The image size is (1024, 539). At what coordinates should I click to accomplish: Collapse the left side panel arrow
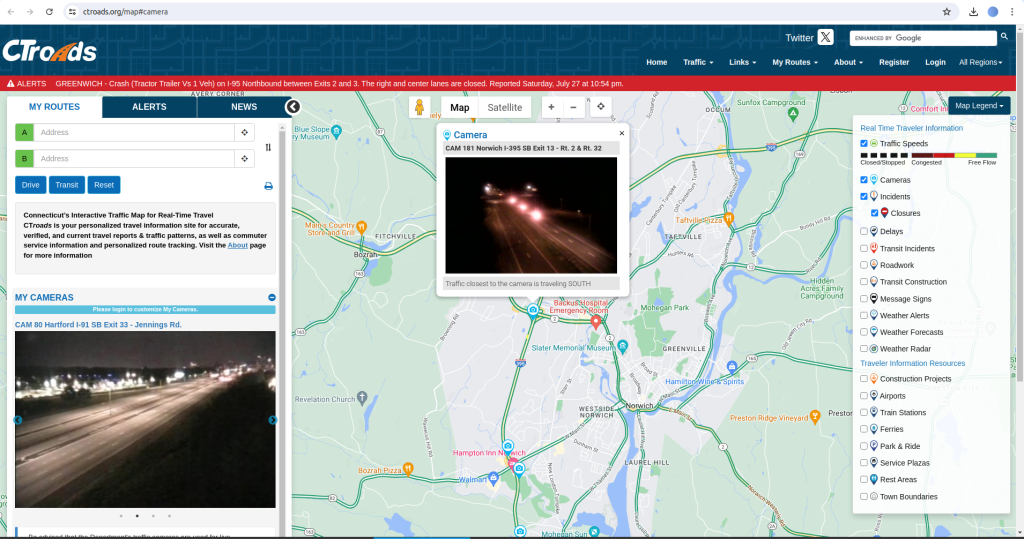292,106
